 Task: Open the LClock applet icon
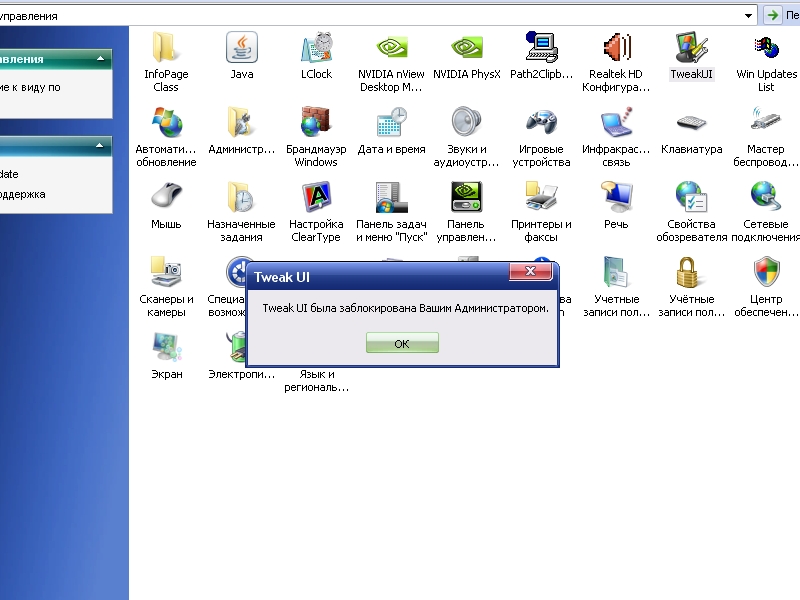(x=316, y=47)
